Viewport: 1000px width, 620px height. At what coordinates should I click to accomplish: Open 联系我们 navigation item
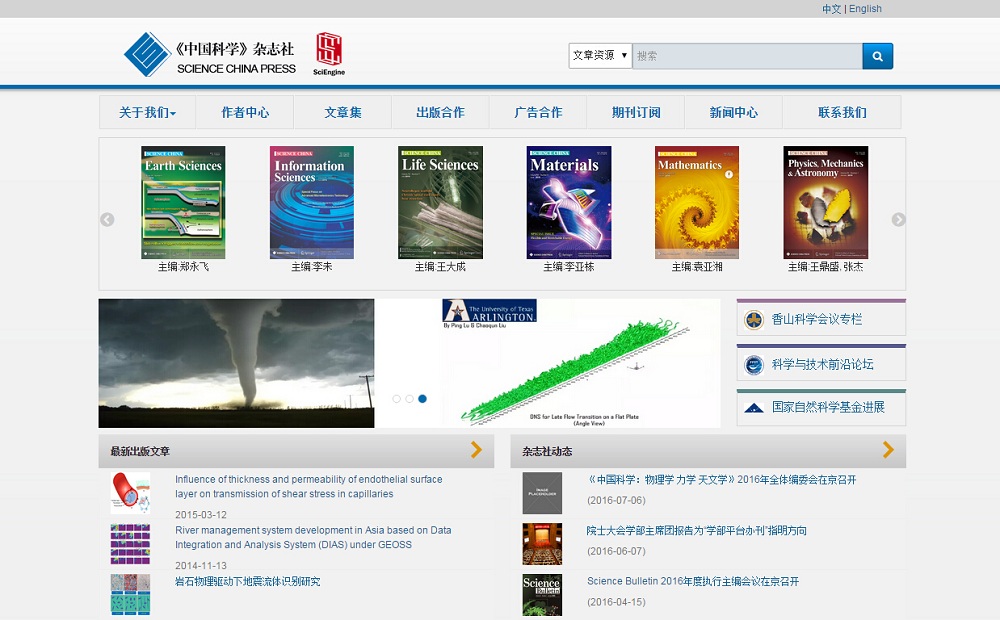click(x=842, y=112)
